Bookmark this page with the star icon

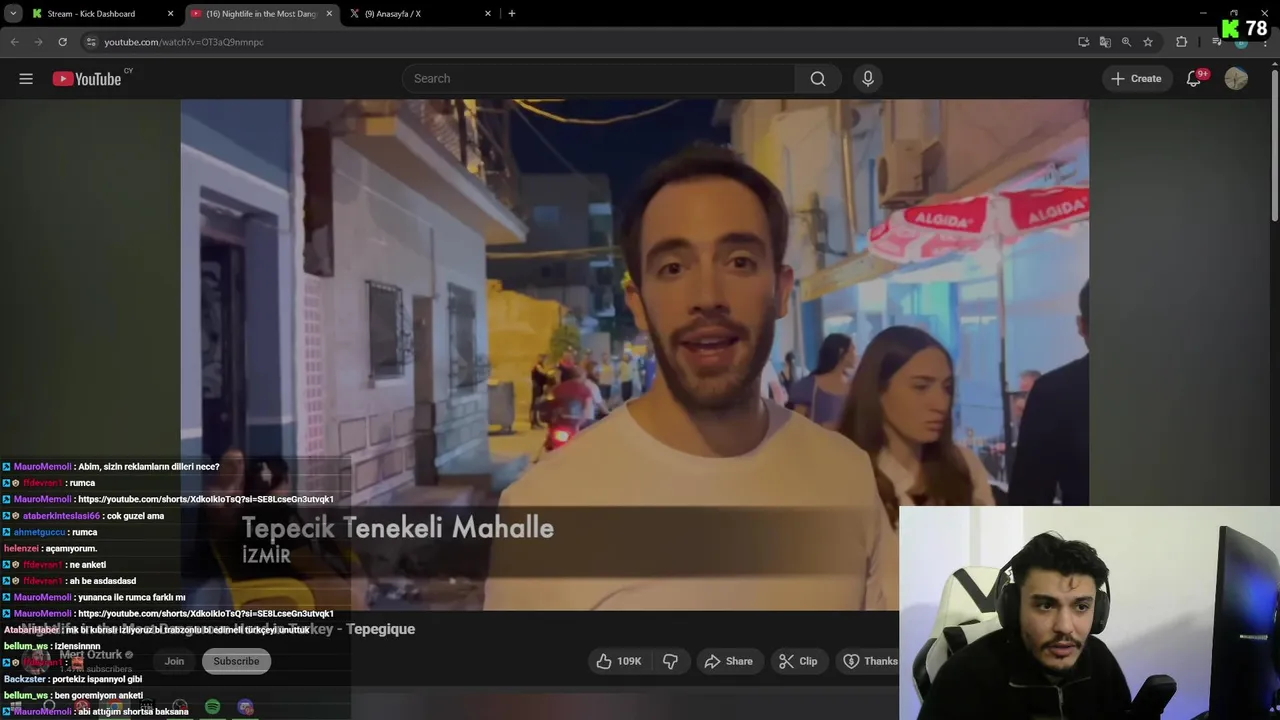[1148, 42]
